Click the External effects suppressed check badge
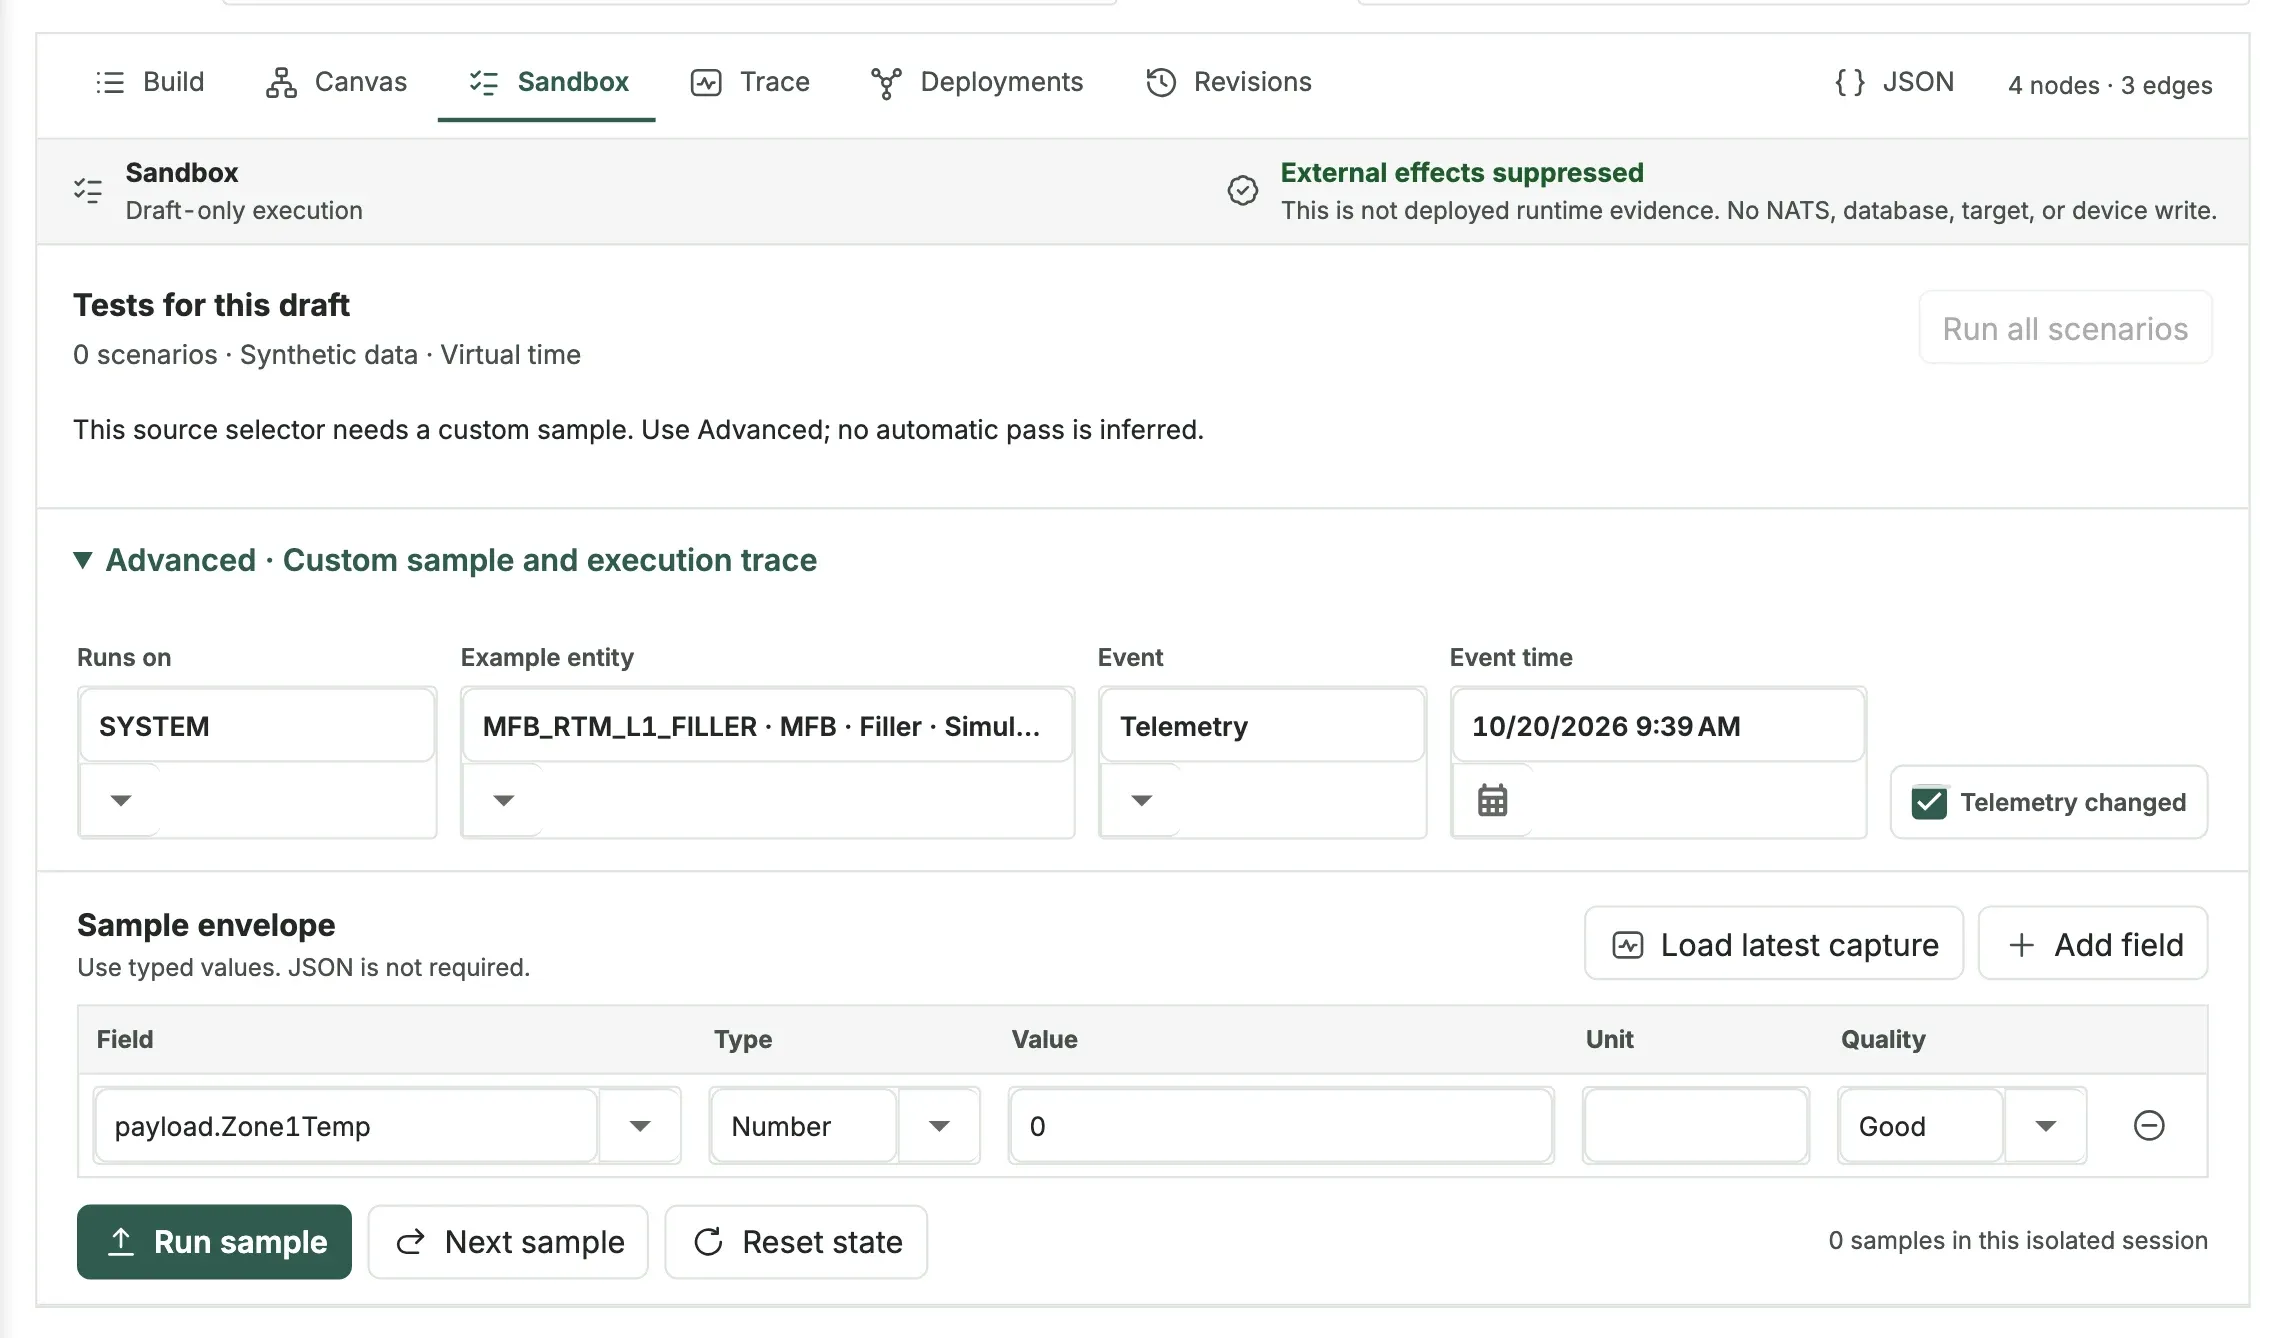This screenshot has height=1338, width=2286. (x=1243, y=190)
